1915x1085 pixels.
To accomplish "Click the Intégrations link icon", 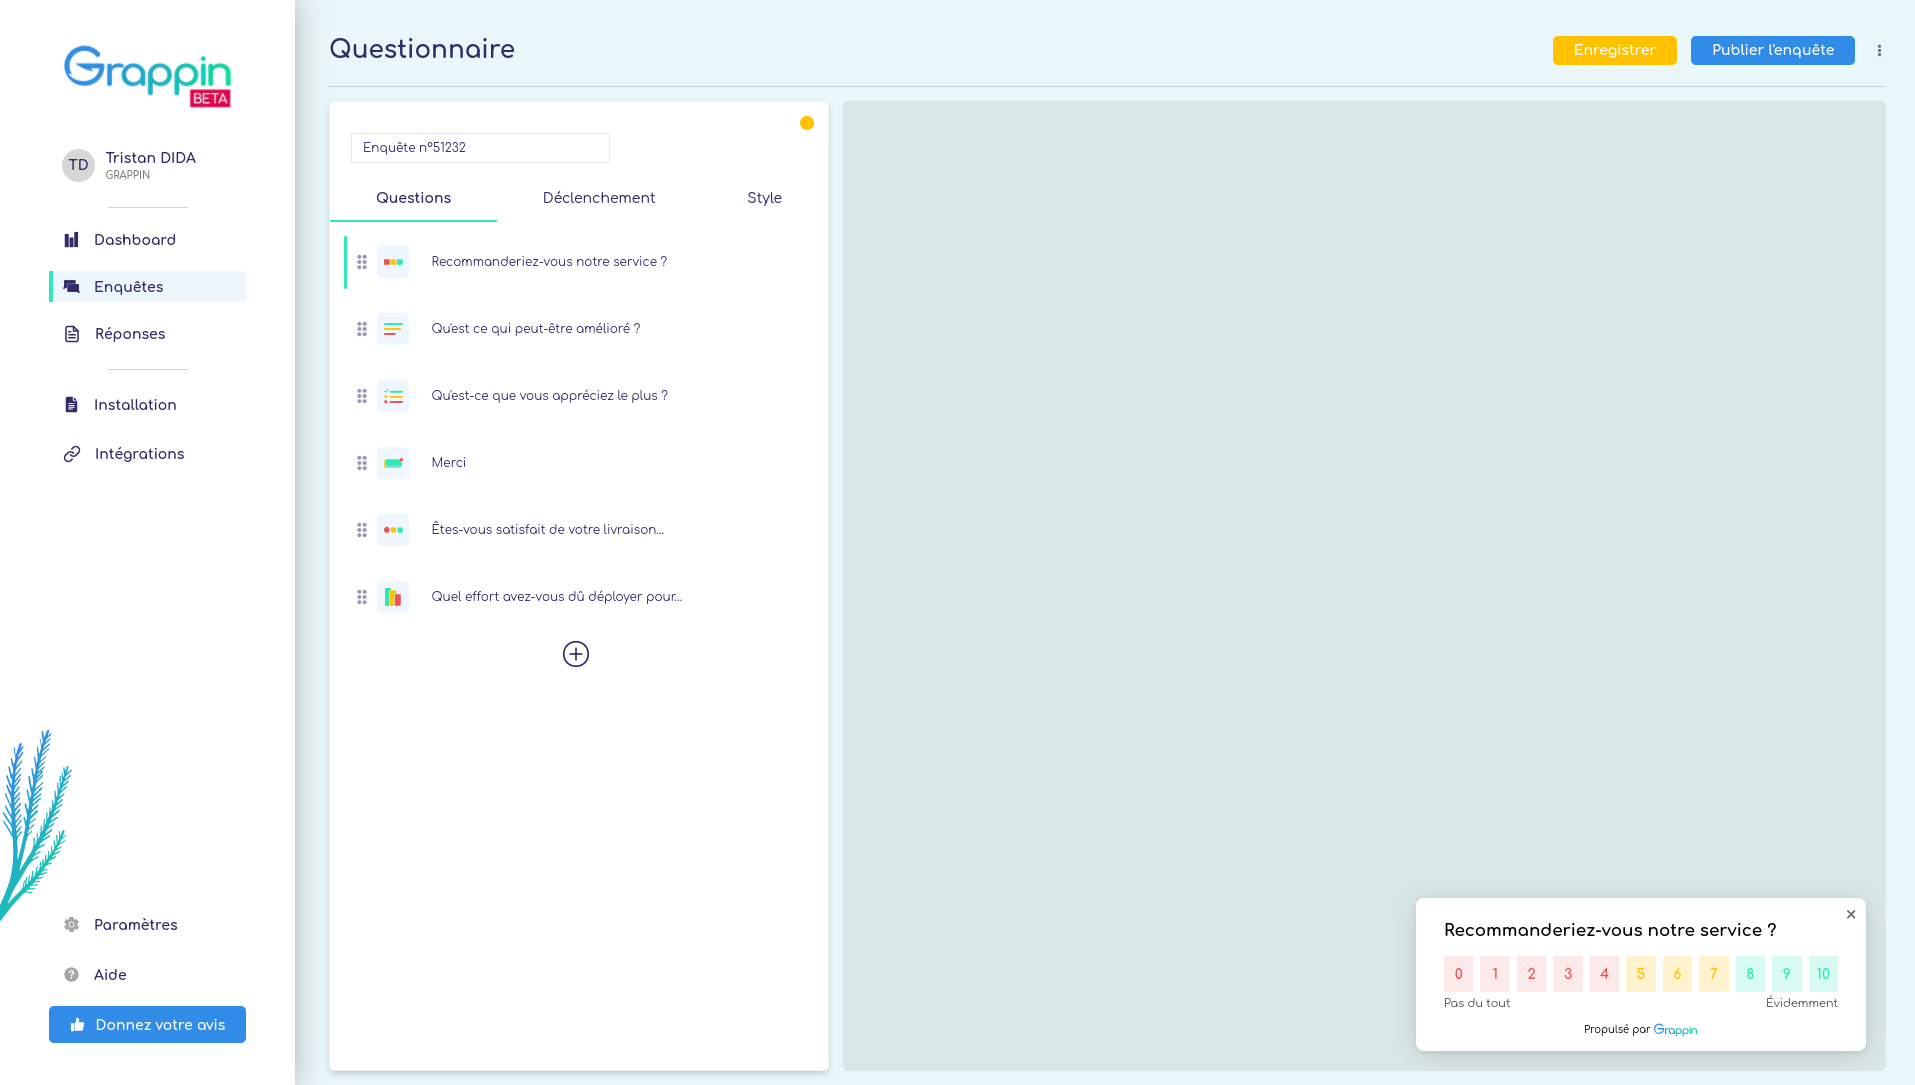I will 72,454.
